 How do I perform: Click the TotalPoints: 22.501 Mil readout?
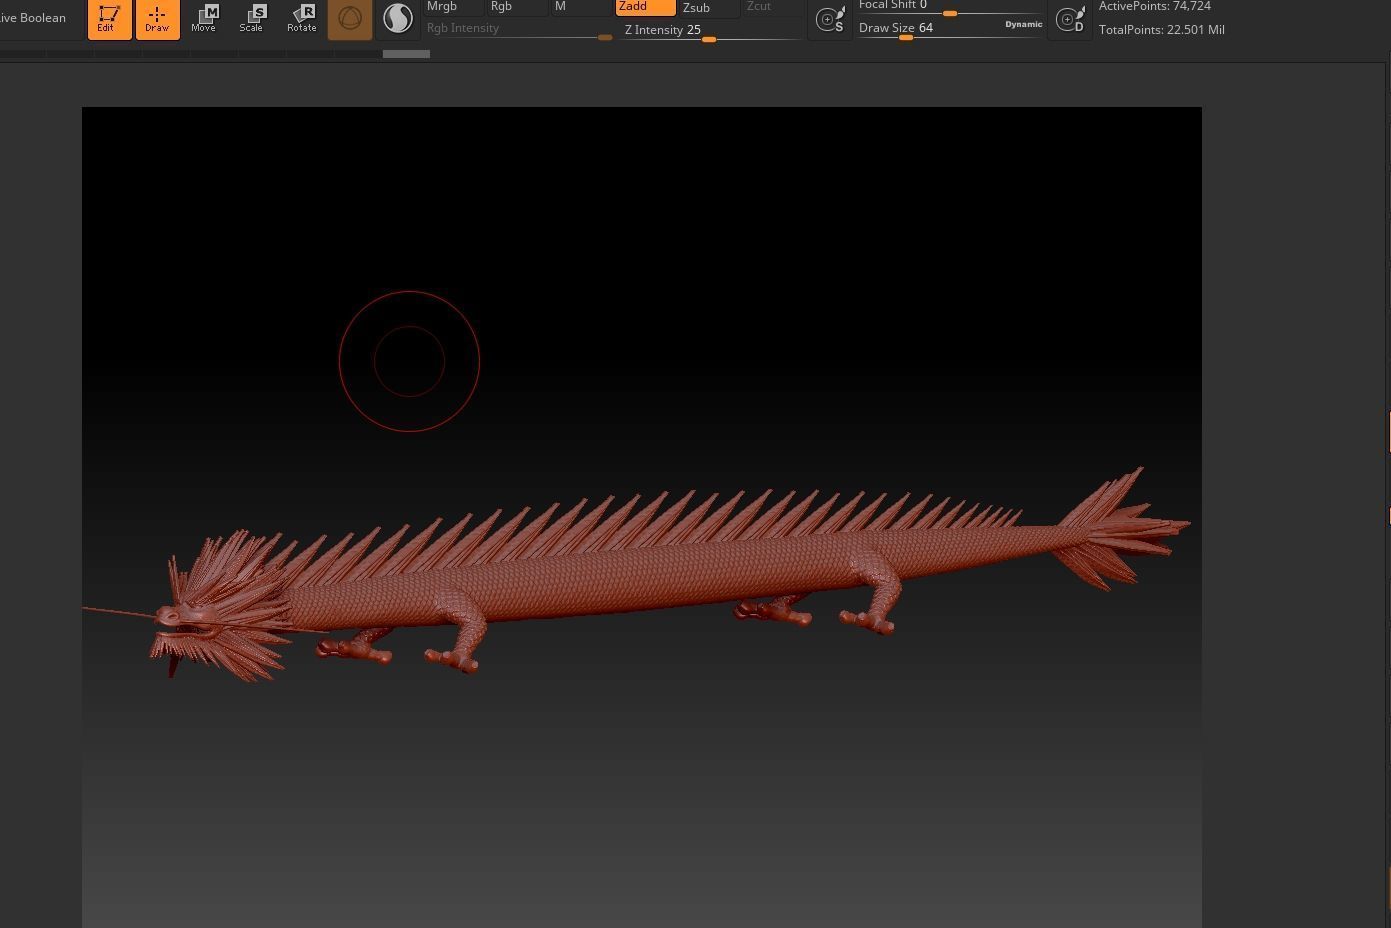click(x=1162, y=30)
